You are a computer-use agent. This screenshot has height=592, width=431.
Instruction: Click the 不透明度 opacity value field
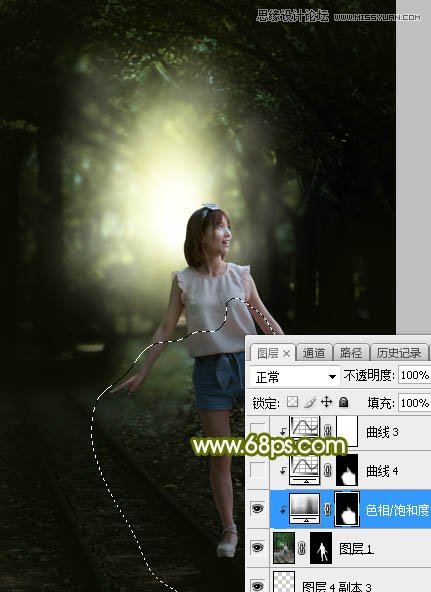coord(414,375)
